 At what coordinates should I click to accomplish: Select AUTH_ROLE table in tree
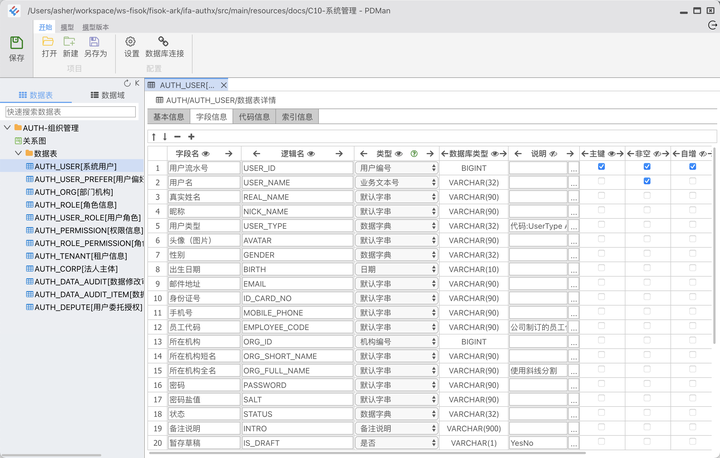pos(71,205)
